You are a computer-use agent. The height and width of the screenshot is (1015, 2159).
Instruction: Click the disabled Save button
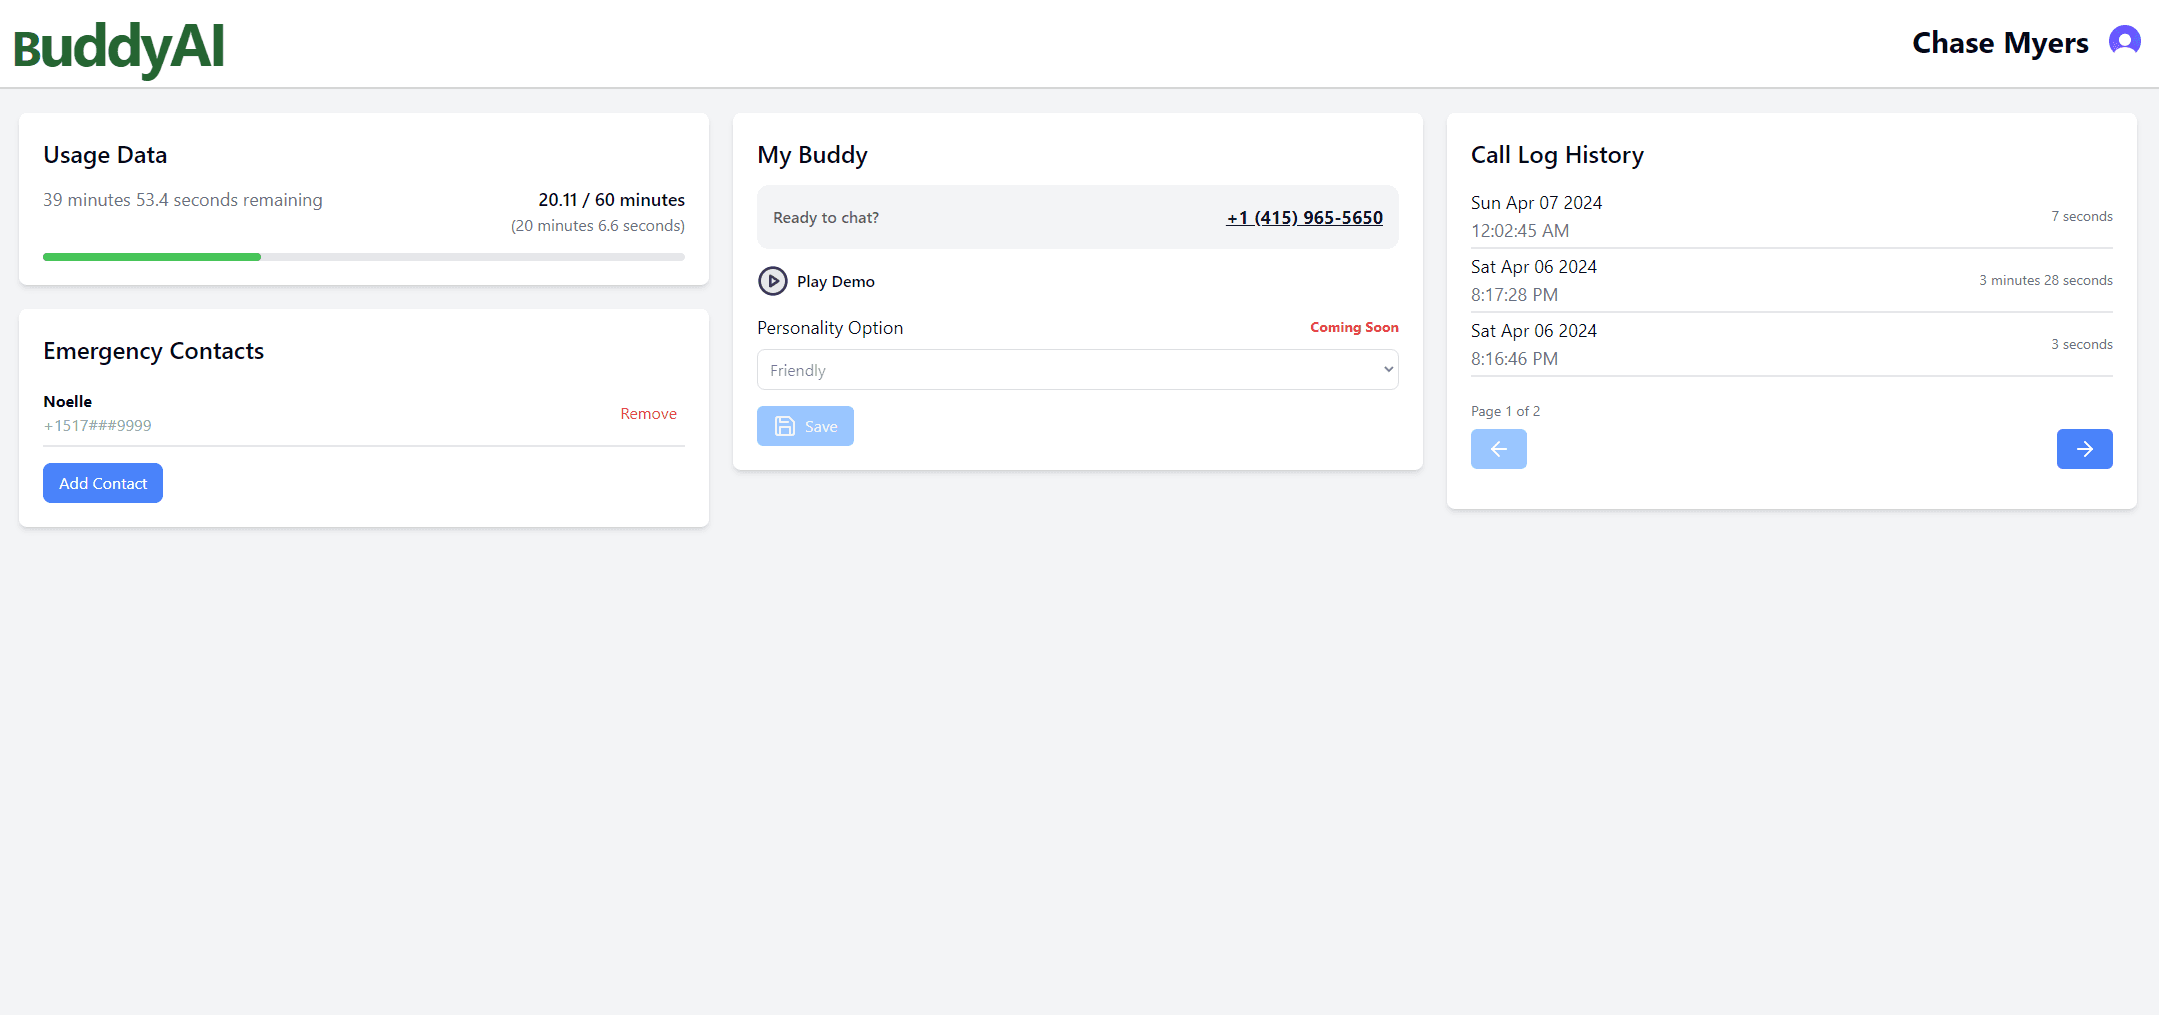click(805, 425)
